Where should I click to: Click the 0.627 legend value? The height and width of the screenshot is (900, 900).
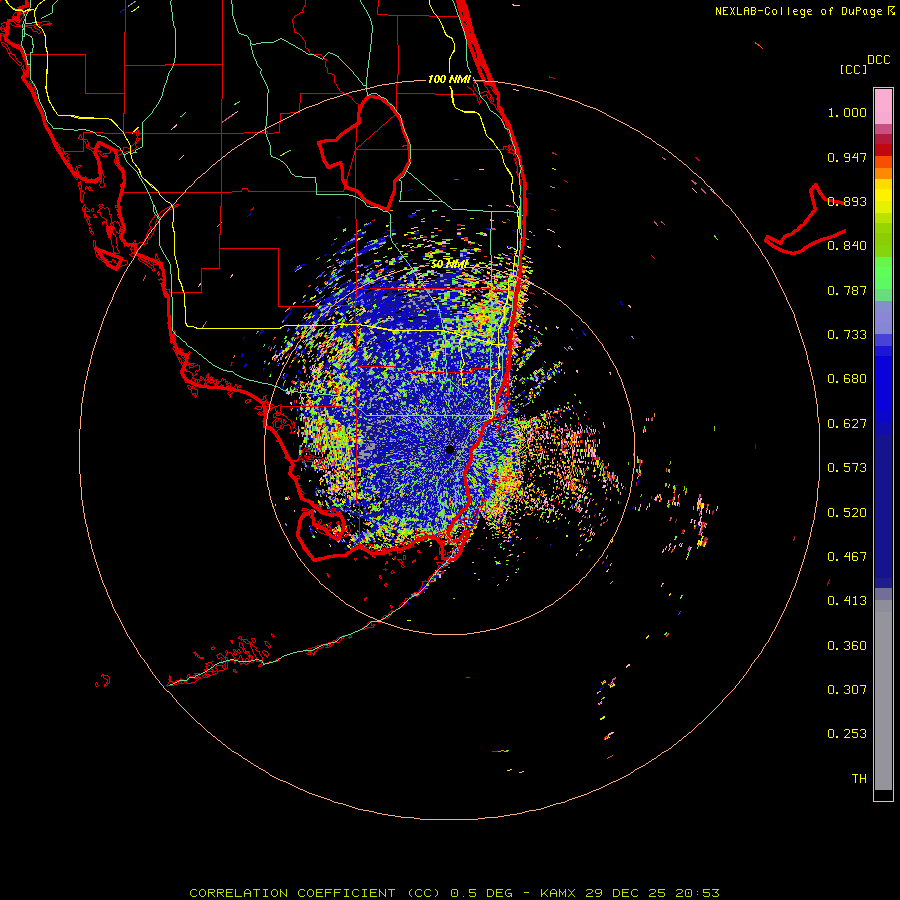point(847,424)
